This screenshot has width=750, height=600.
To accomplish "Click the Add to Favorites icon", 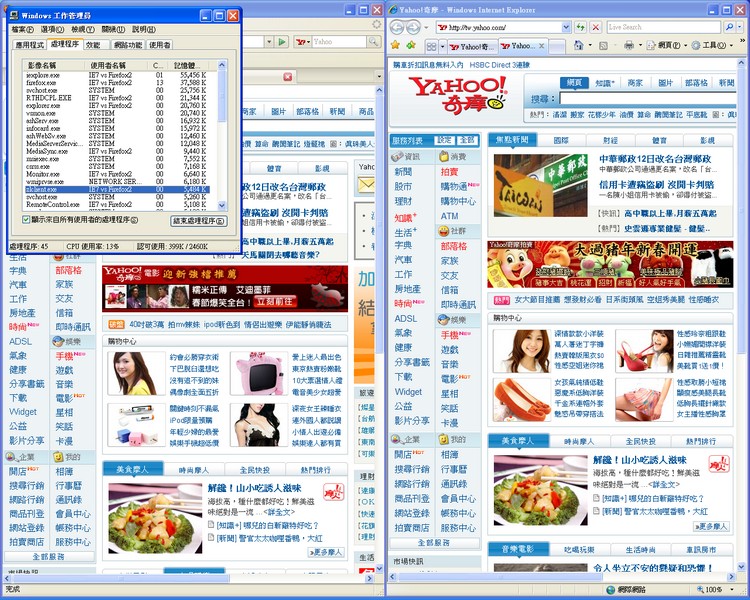I will tap(410, 45).
